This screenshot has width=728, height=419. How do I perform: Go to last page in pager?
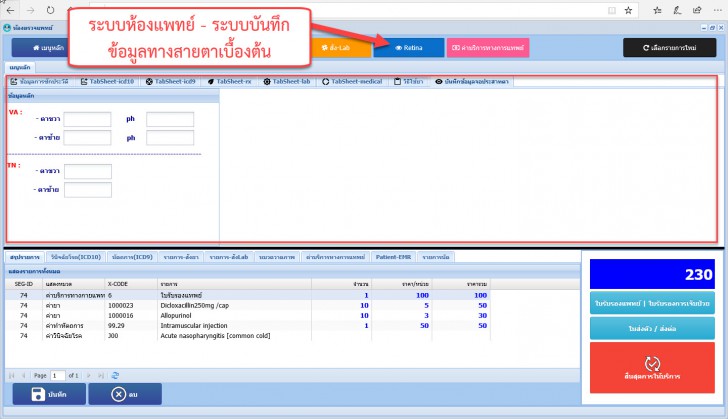(x=100, y=375)
